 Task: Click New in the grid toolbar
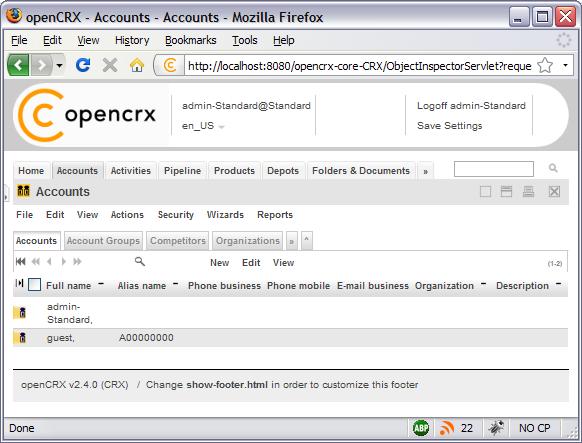219,263
